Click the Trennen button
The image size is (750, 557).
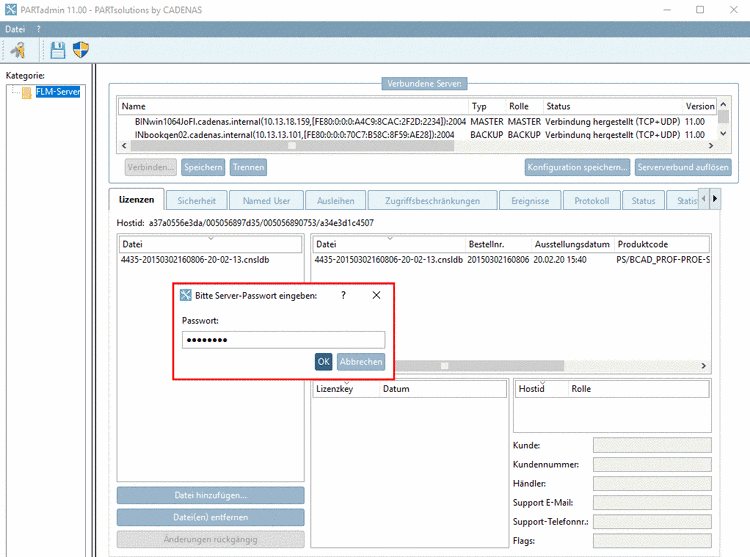click(248, 167)
